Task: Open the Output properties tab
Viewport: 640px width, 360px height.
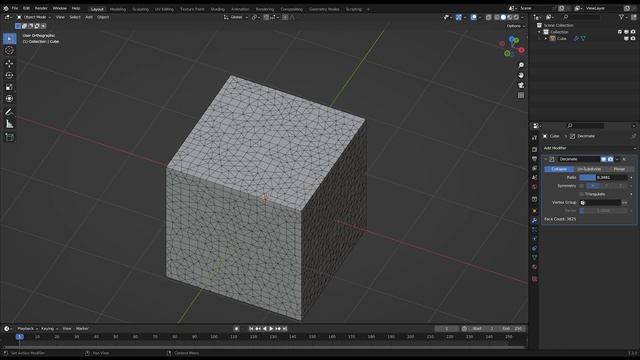Action: [534, 159]
